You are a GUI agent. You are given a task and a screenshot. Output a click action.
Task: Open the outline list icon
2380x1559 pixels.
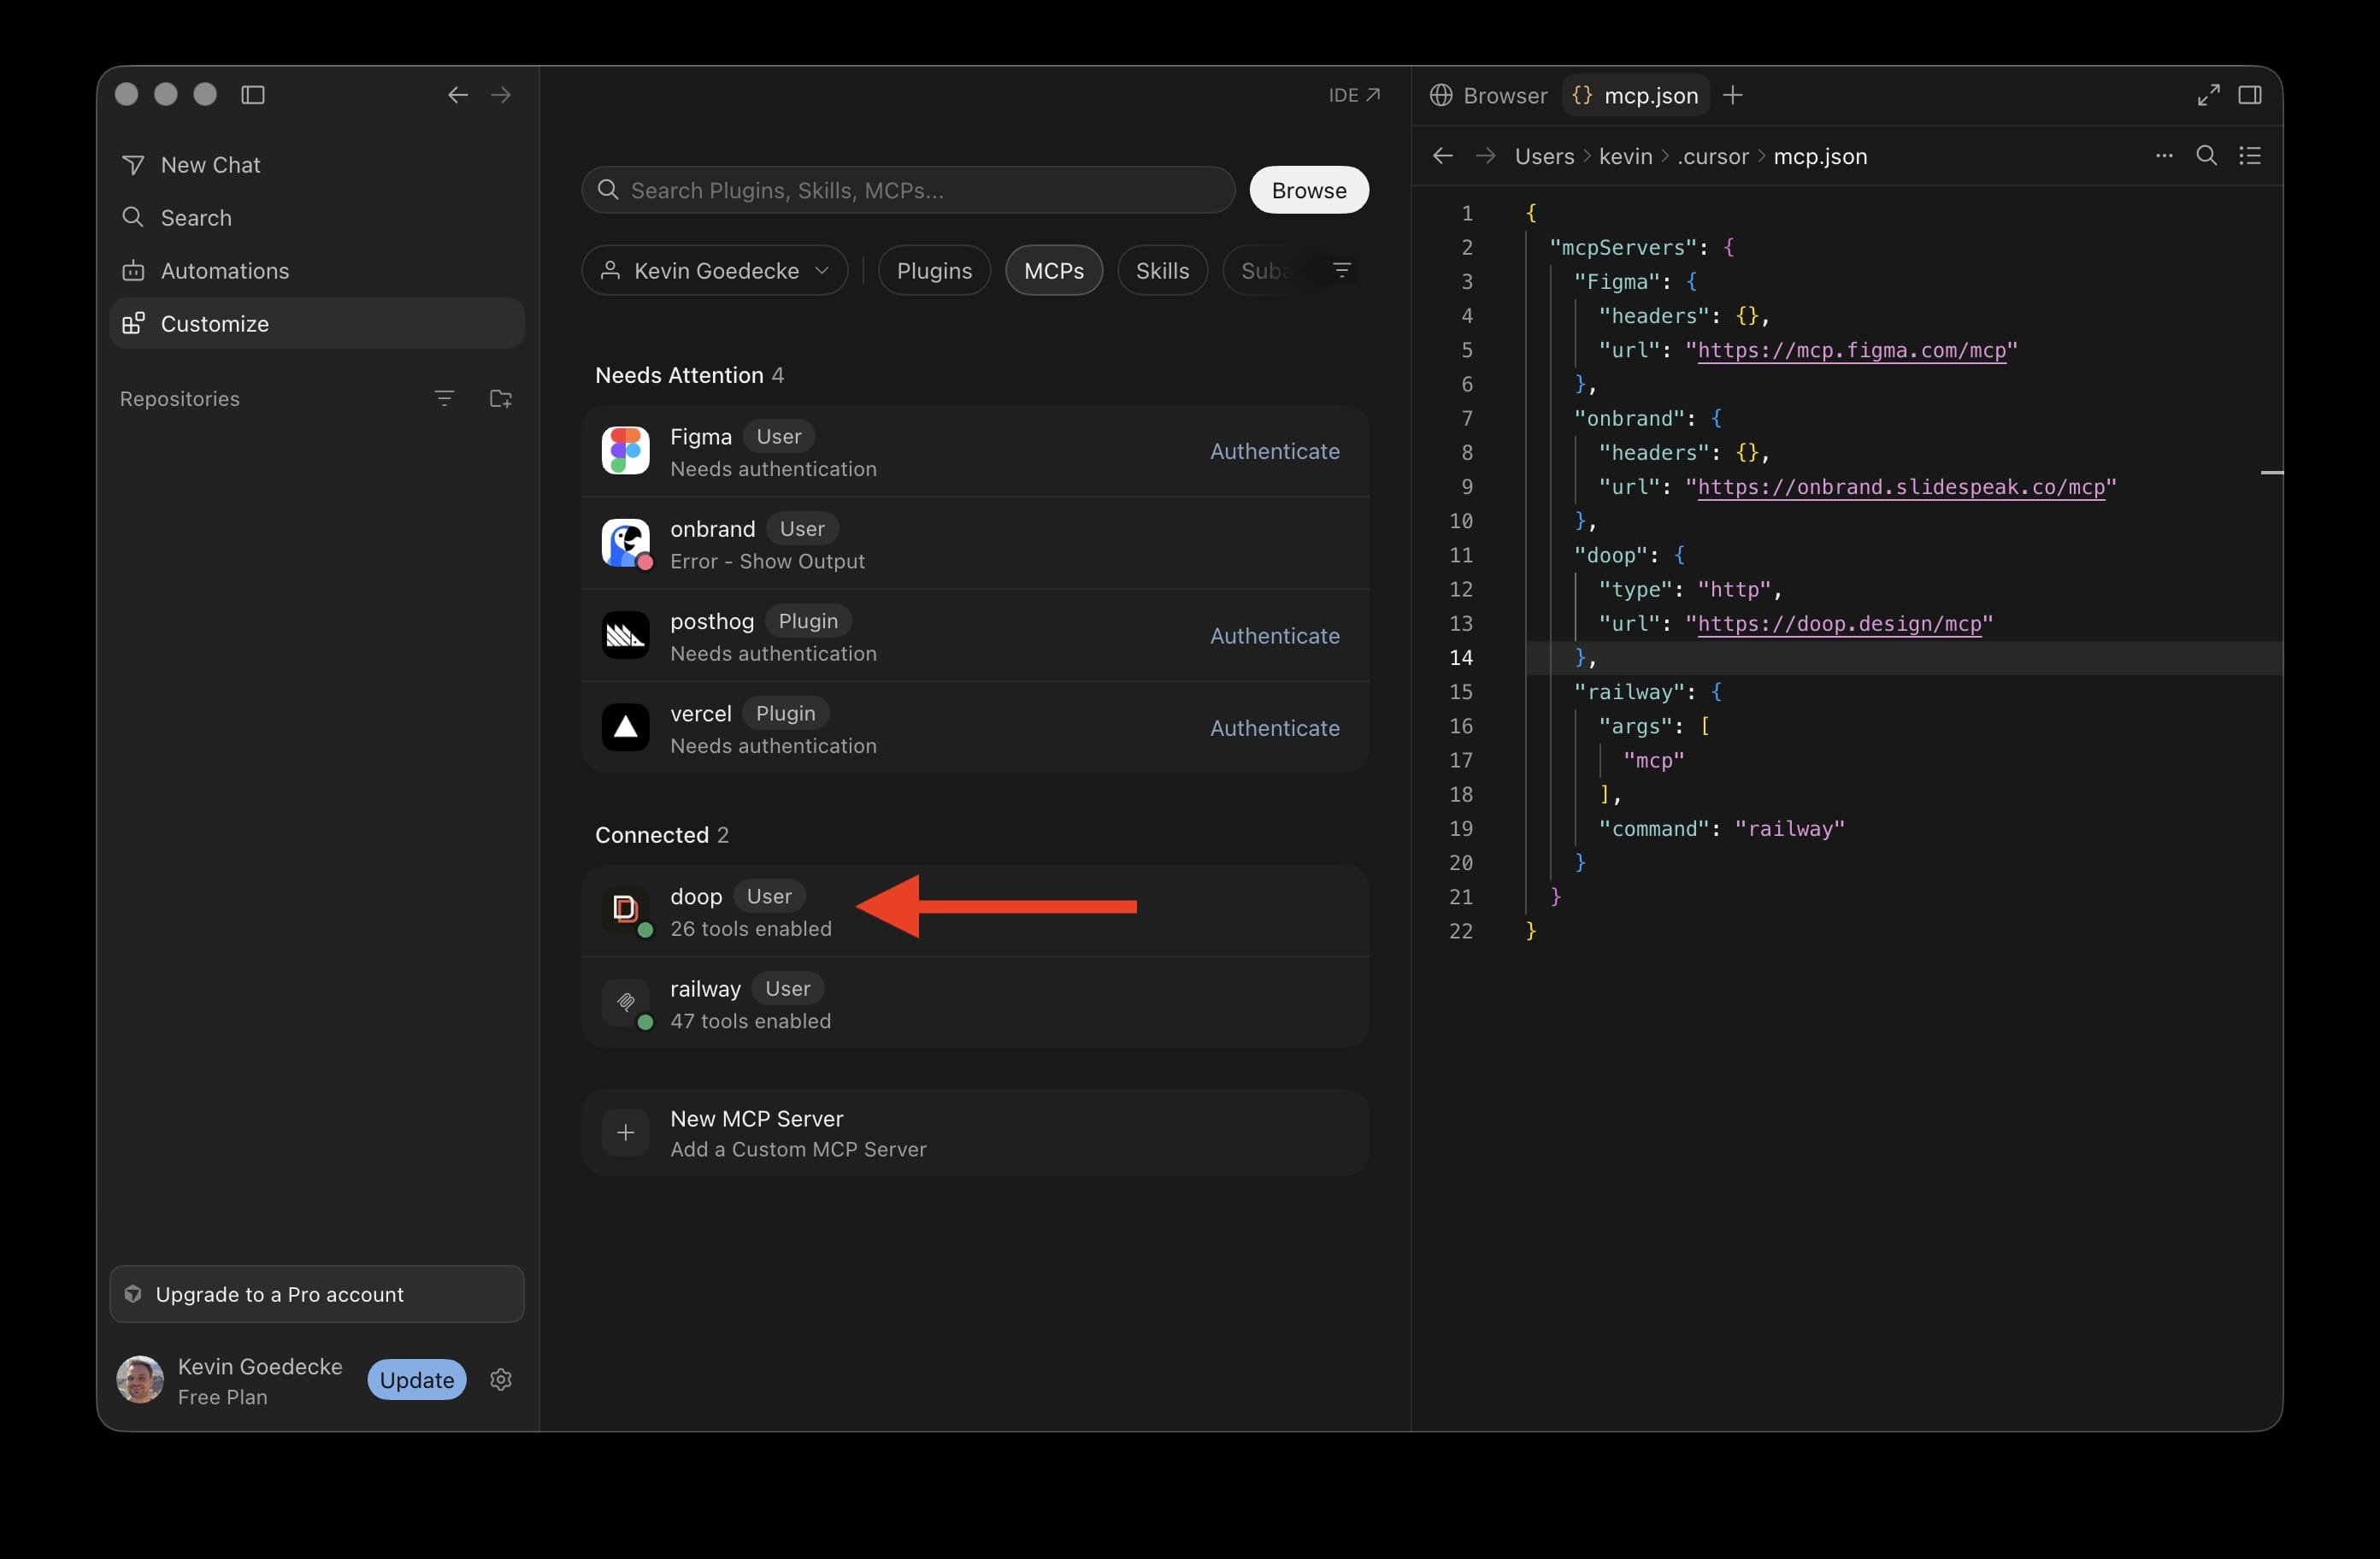point(2250,156)
